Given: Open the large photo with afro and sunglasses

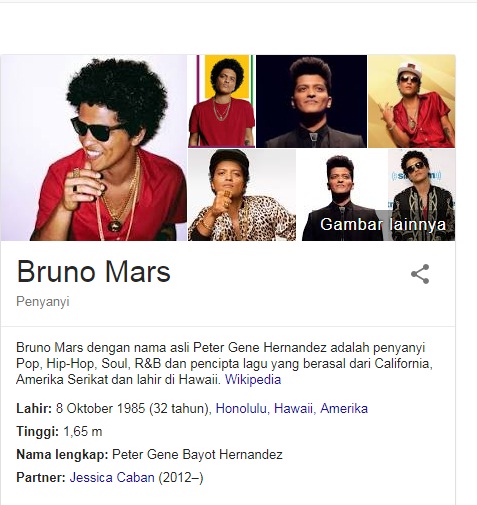Looking at the screenshot, I should 94,148.
